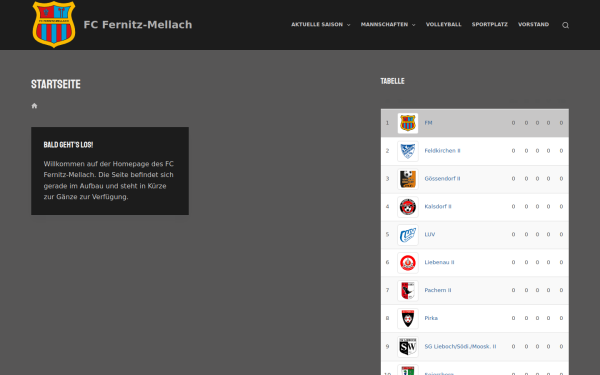Click the Gössendorf II team crest
The height and width of the screenshot is (375, 600).
(408, 179)
